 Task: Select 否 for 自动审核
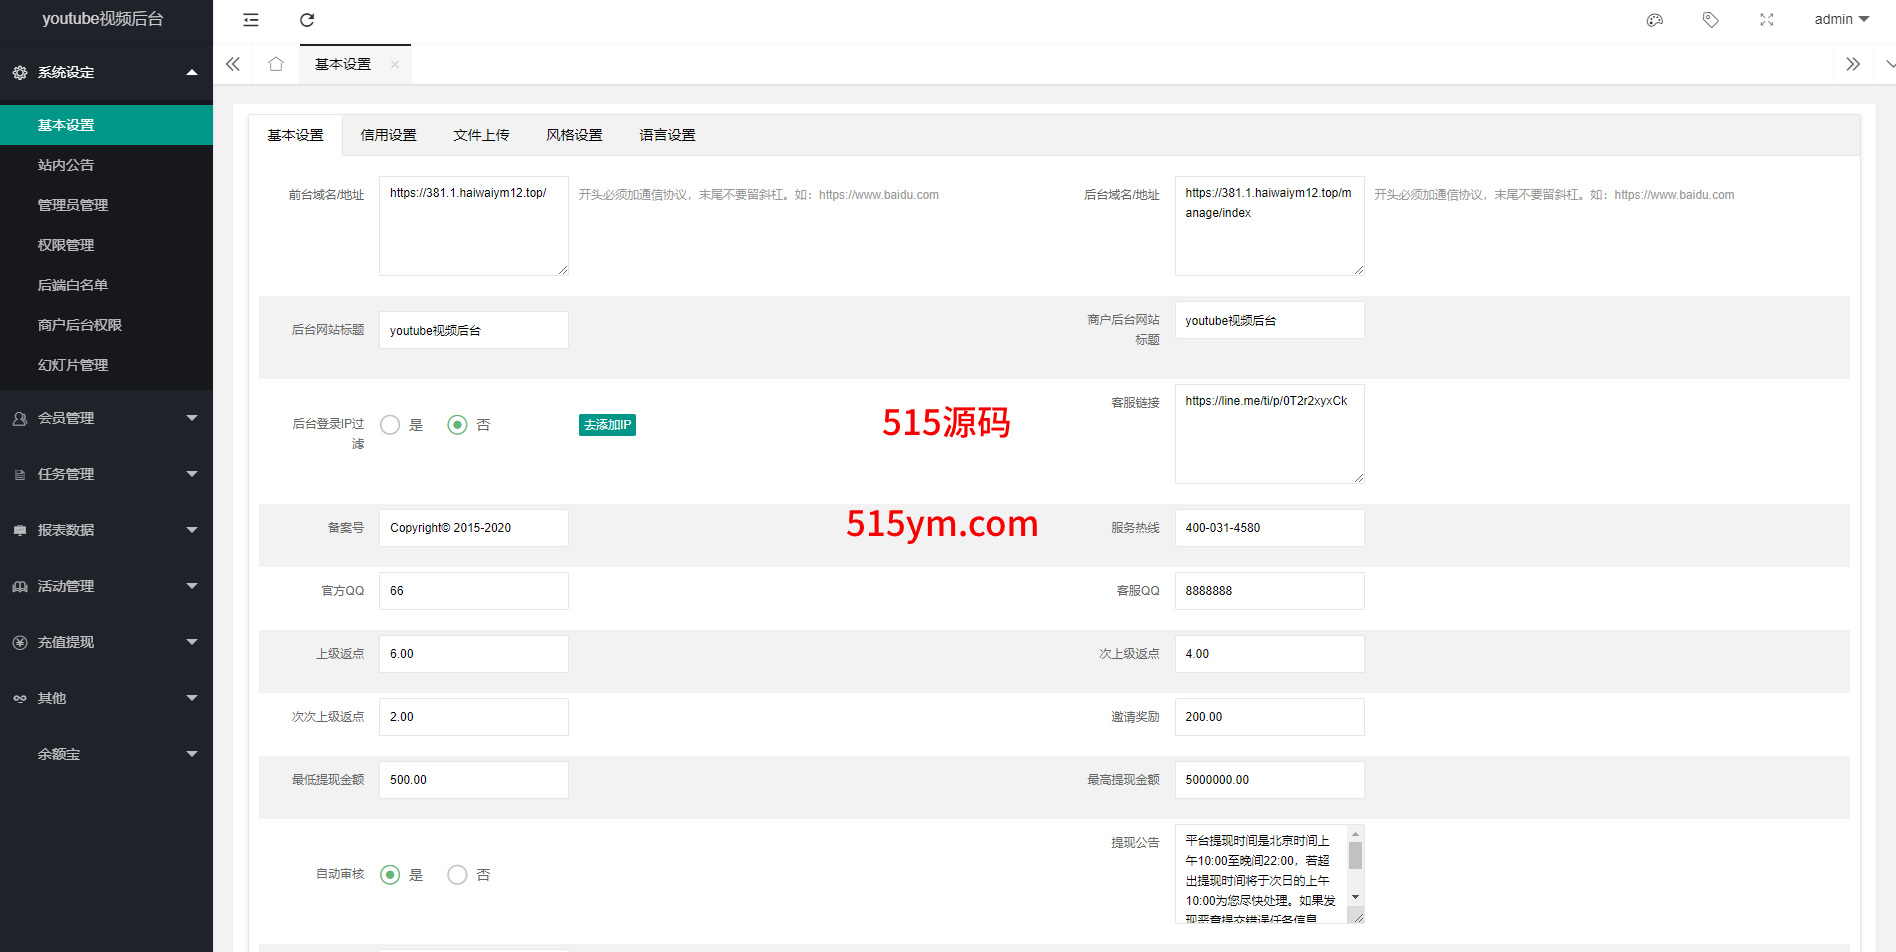click(x=458, y=875)
